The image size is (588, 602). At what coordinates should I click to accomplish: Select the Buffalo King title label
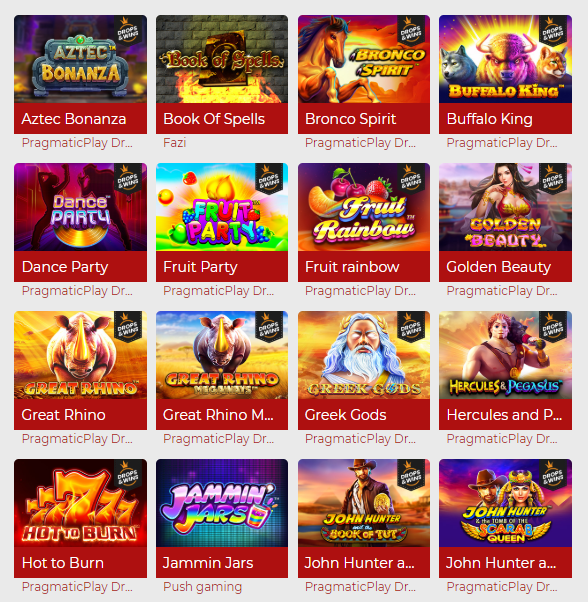pos(489,119)
